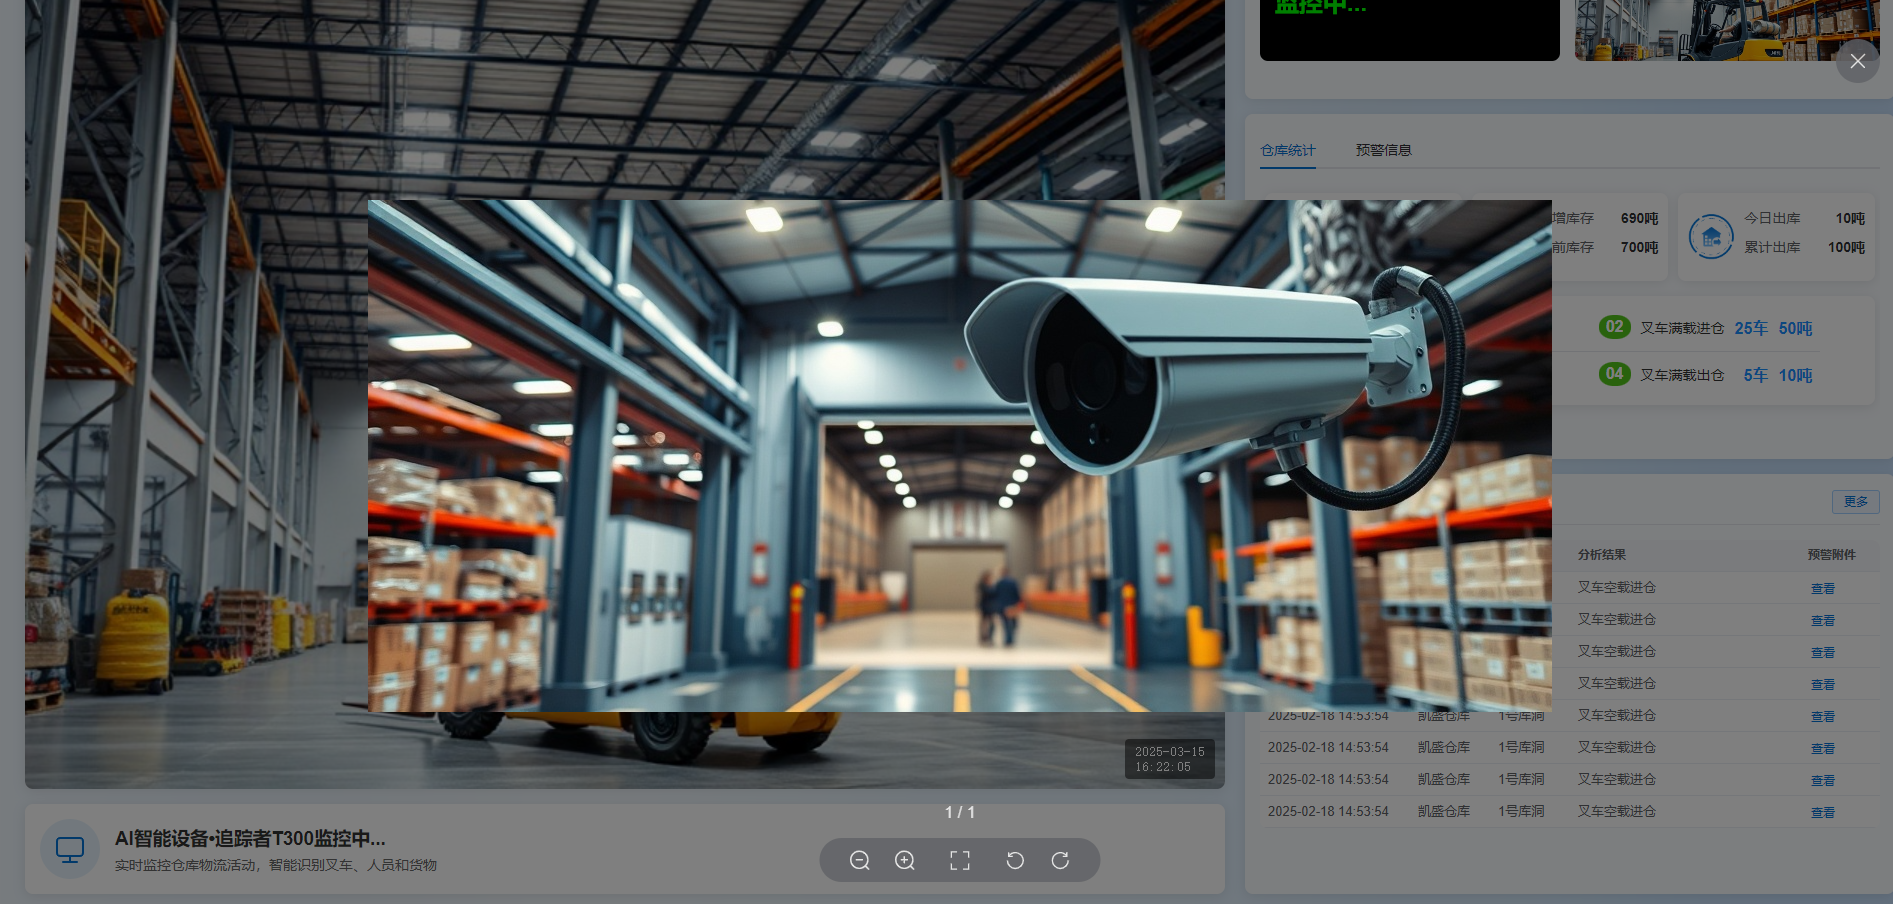The height and width of the screenshot is (904, 1893).
Task: Switch to the 仓库统计 tab
Action: (1288, 150)
